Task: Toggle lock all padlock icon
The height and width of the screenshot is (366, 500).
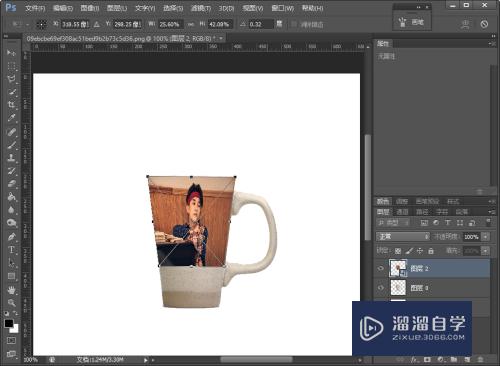Action: pyautogui.click(x=431, y=251)
